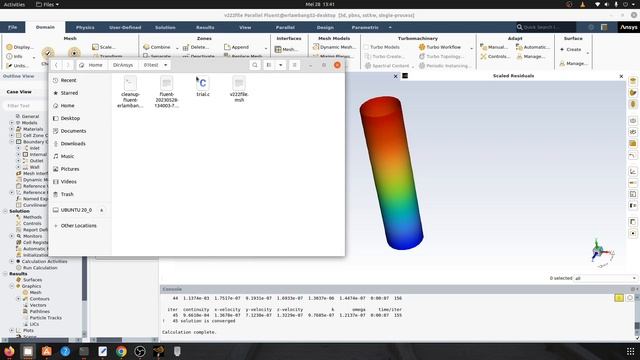
Task: Open the File ribbon tab
Action: (x=13, y=27)
